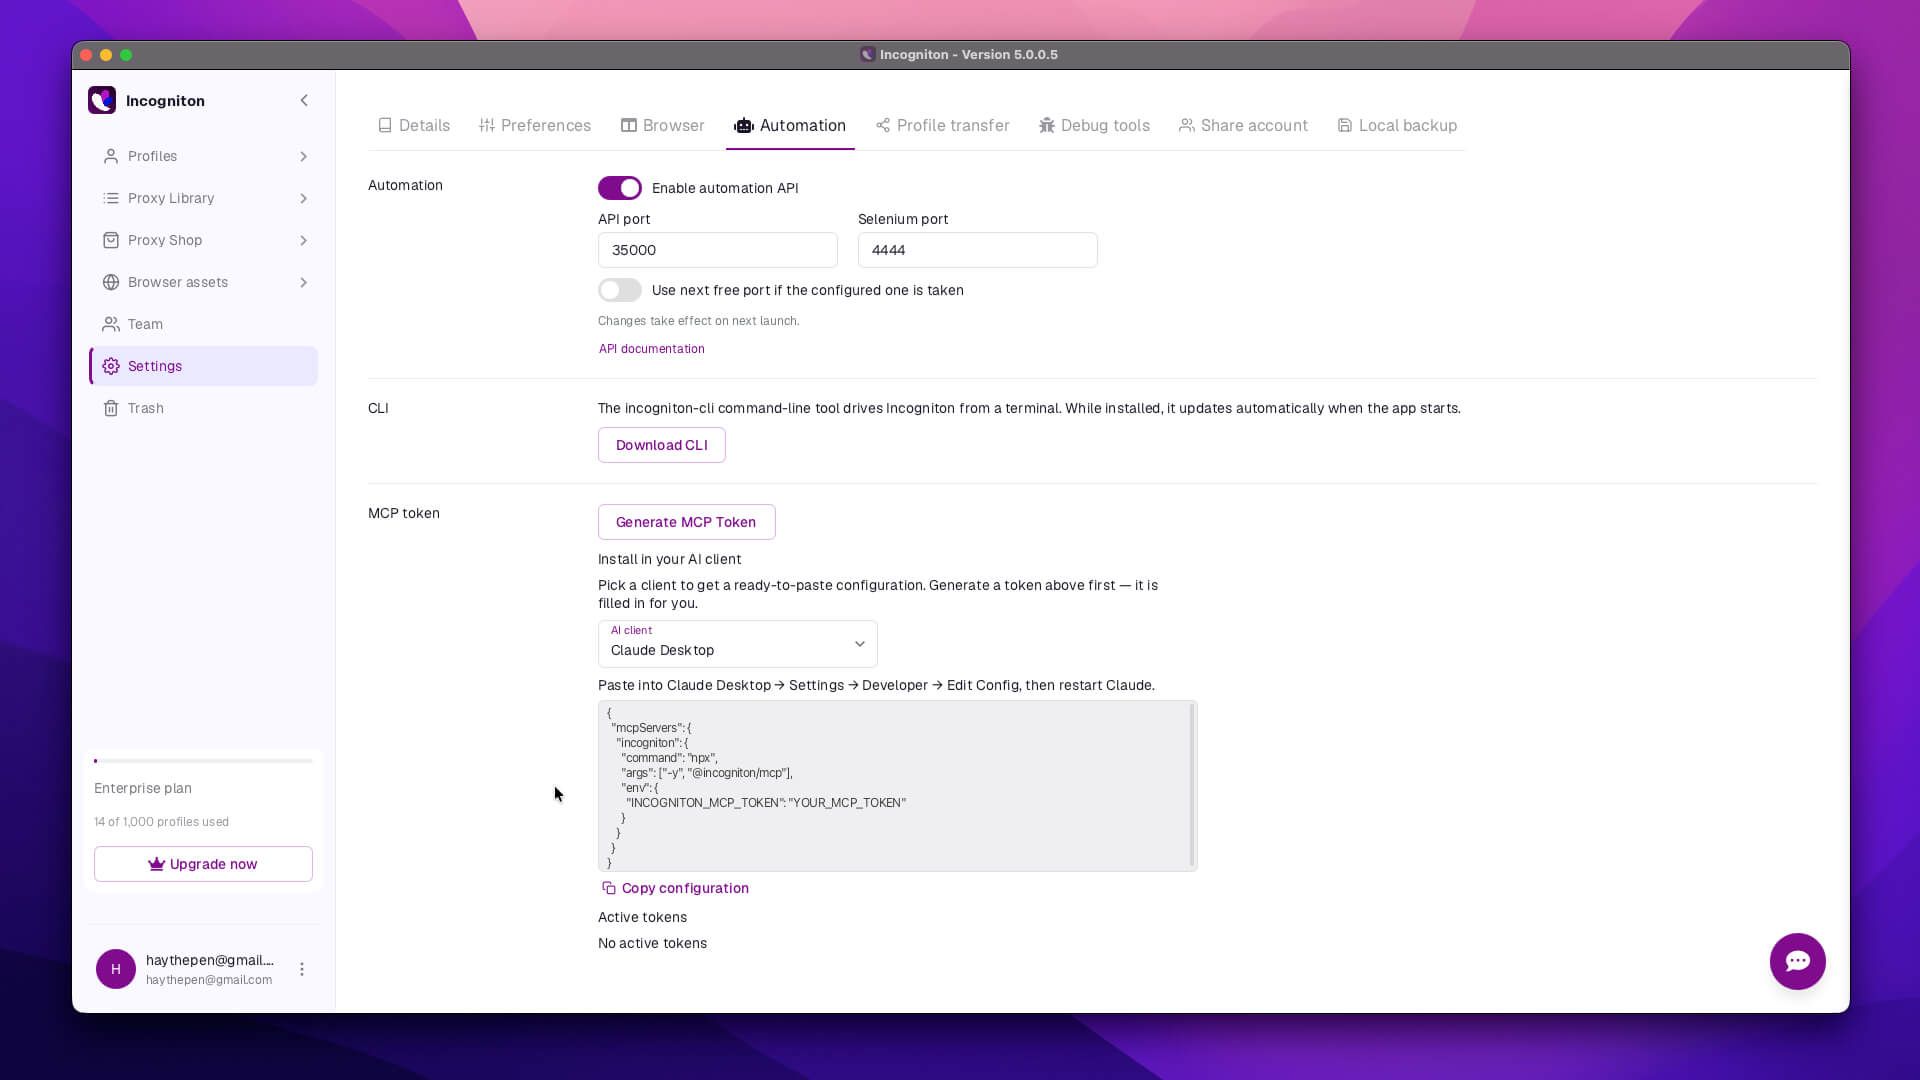The width and height of the screenshot is (1920, 1080).
Task: Click the Preferences sliders icon
Action: click(x=487, y=125)
